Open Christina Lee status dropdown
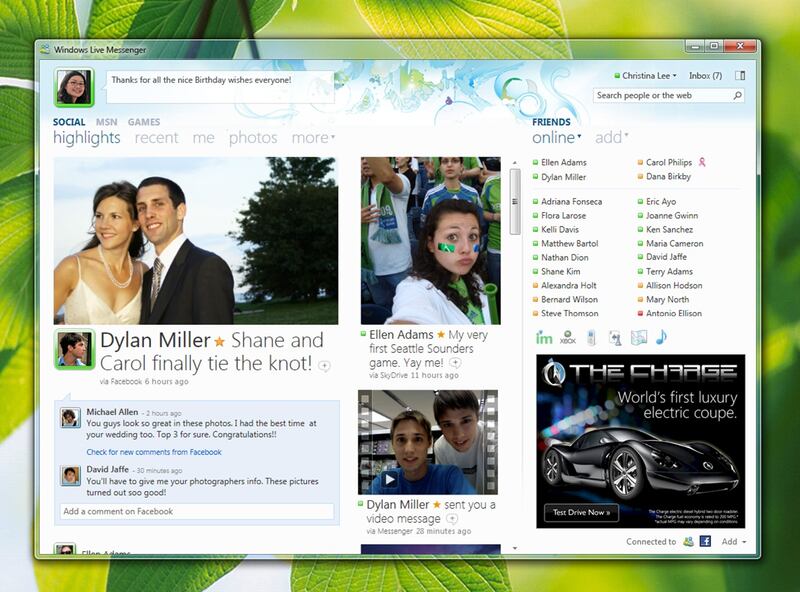The width and height of the screenshot is (800, 592). 649,75
